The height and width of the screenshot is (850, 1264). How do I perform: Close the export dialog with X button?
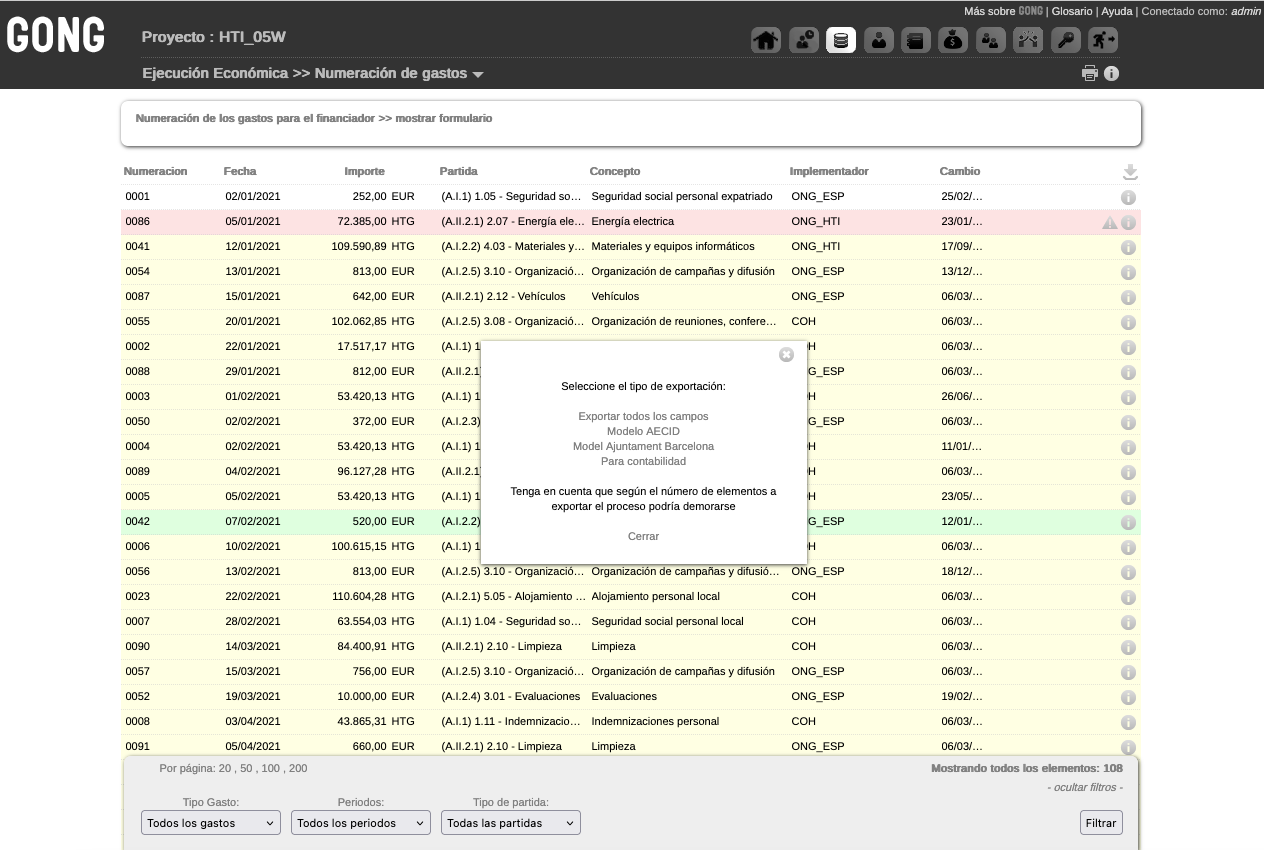786,355
